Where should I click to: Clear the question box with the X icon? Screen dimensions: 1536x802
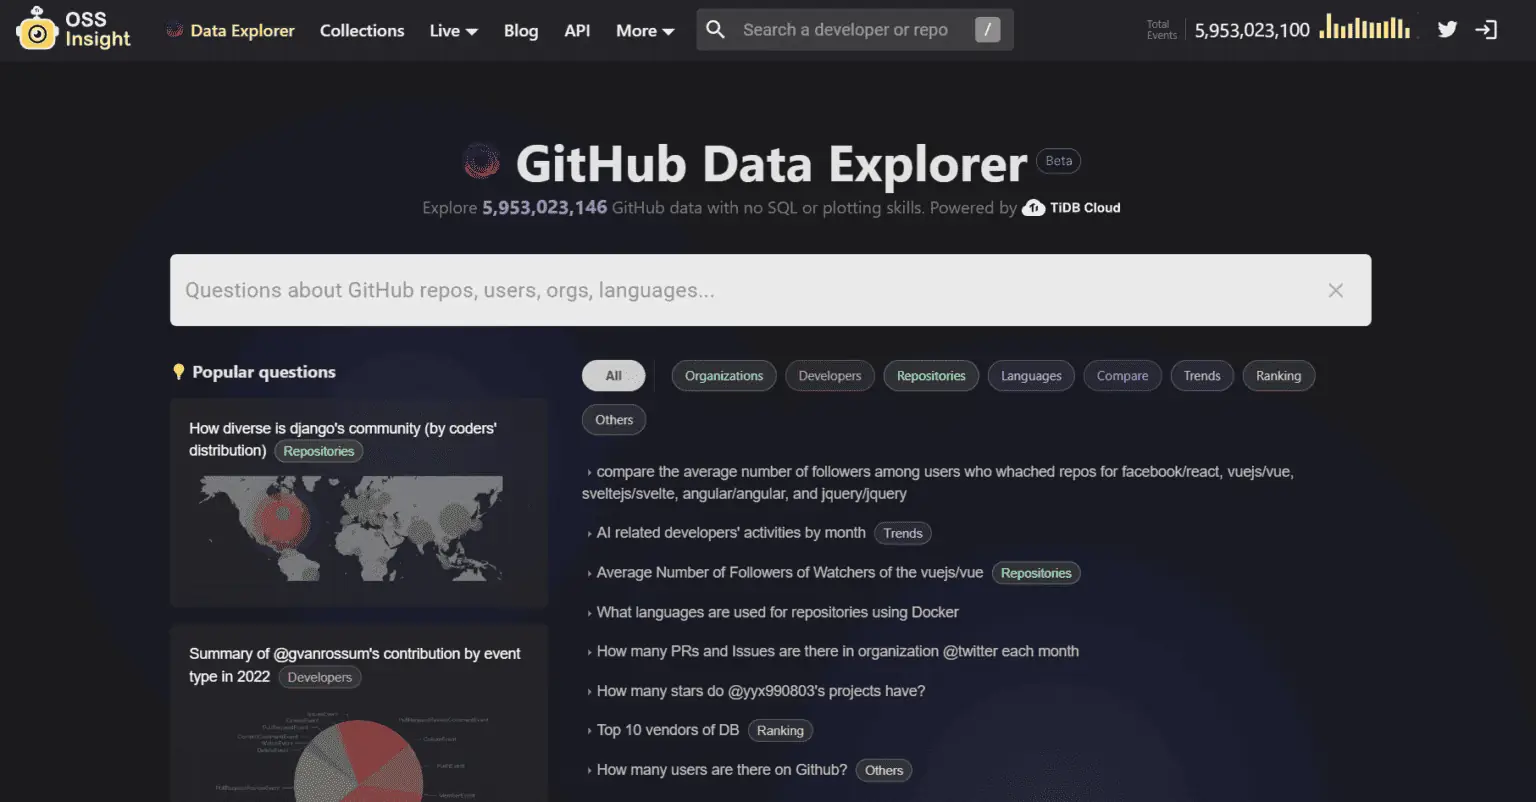[1335, 290]
